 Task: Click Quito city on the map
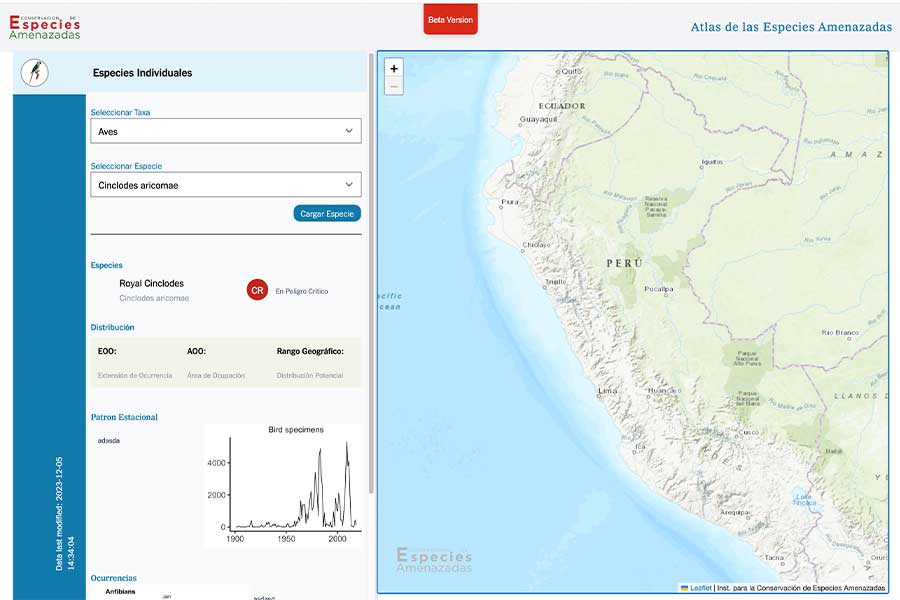[x=571, y=71]
